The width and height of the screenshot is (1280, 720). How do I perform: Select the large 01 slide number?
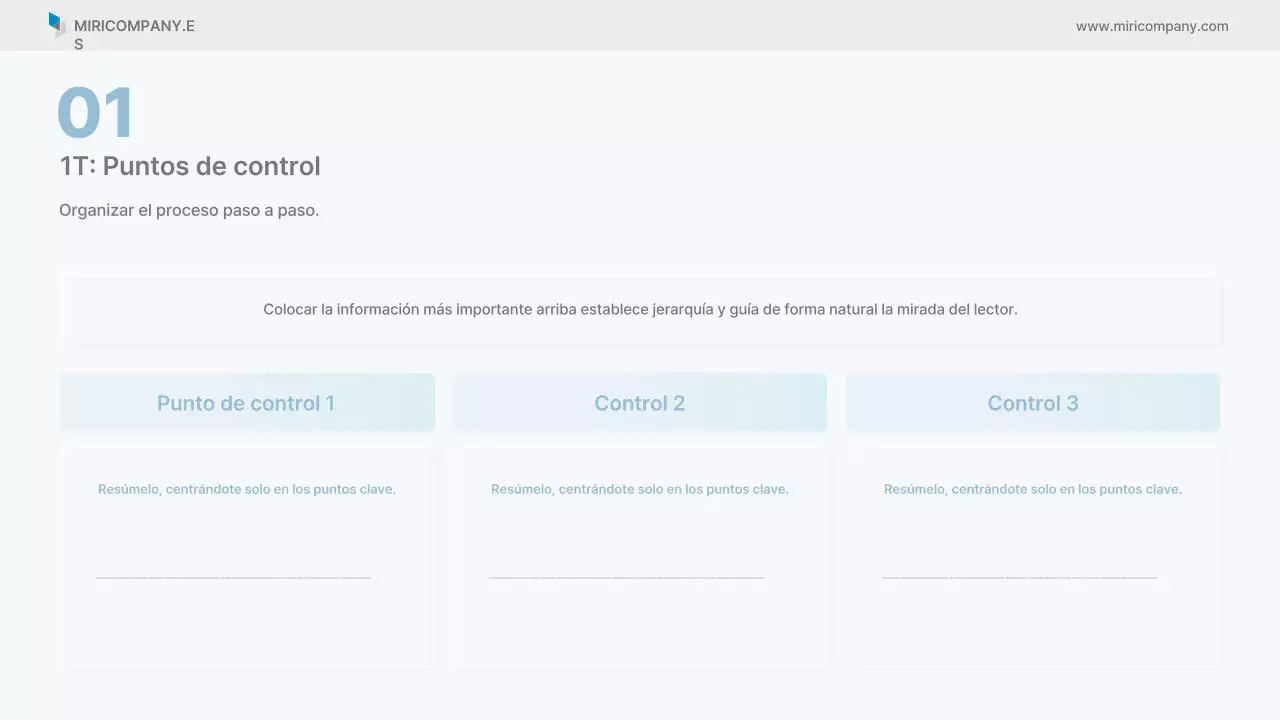(x=96, y=112)
